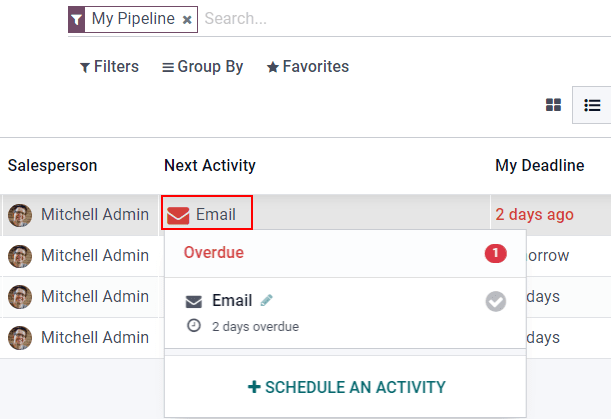Screen dimensions: 611x419
Task: Click the funnel icon in search facet
Action: tap(76, 19)
